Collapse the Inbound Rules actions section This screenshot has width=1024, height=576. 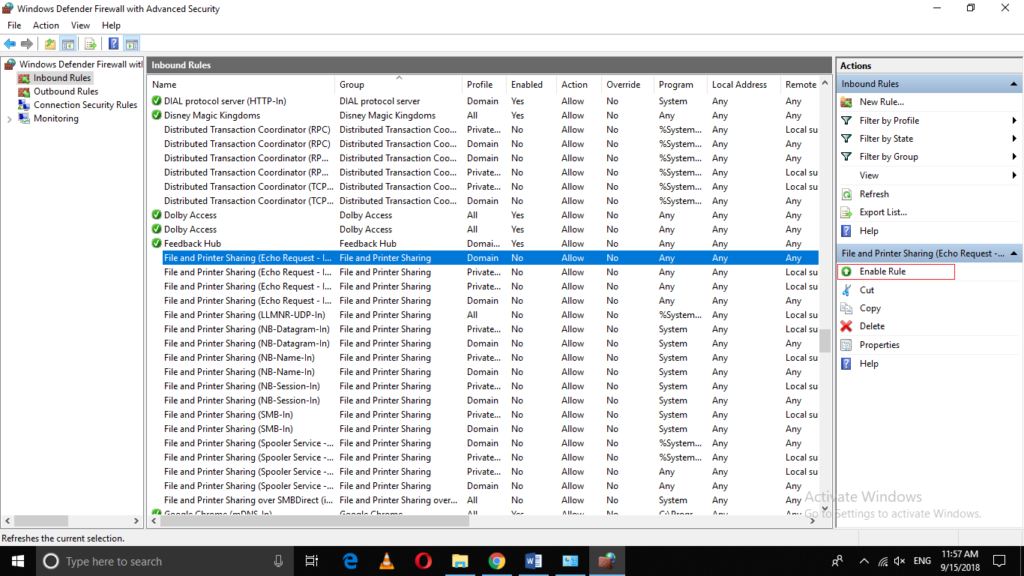(x=1014, y=84)
